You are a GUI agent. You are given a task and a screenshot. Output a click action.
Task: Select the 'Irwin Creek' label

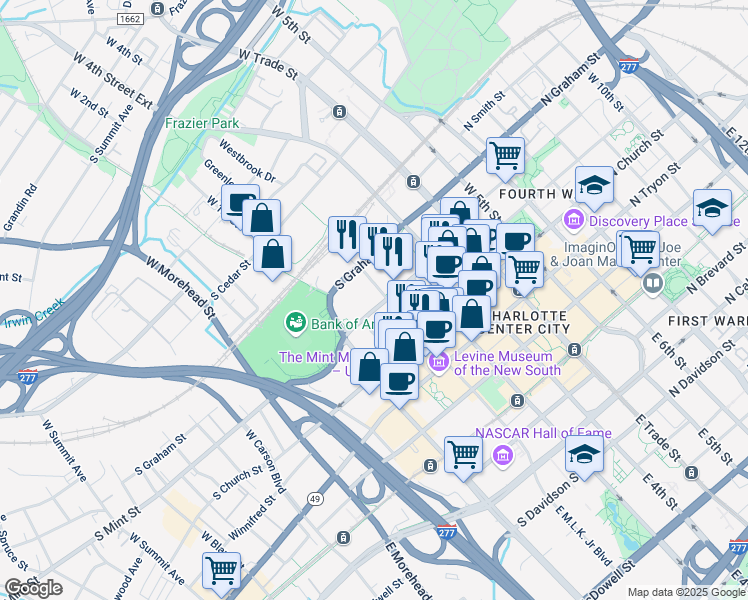click(34, 313)
